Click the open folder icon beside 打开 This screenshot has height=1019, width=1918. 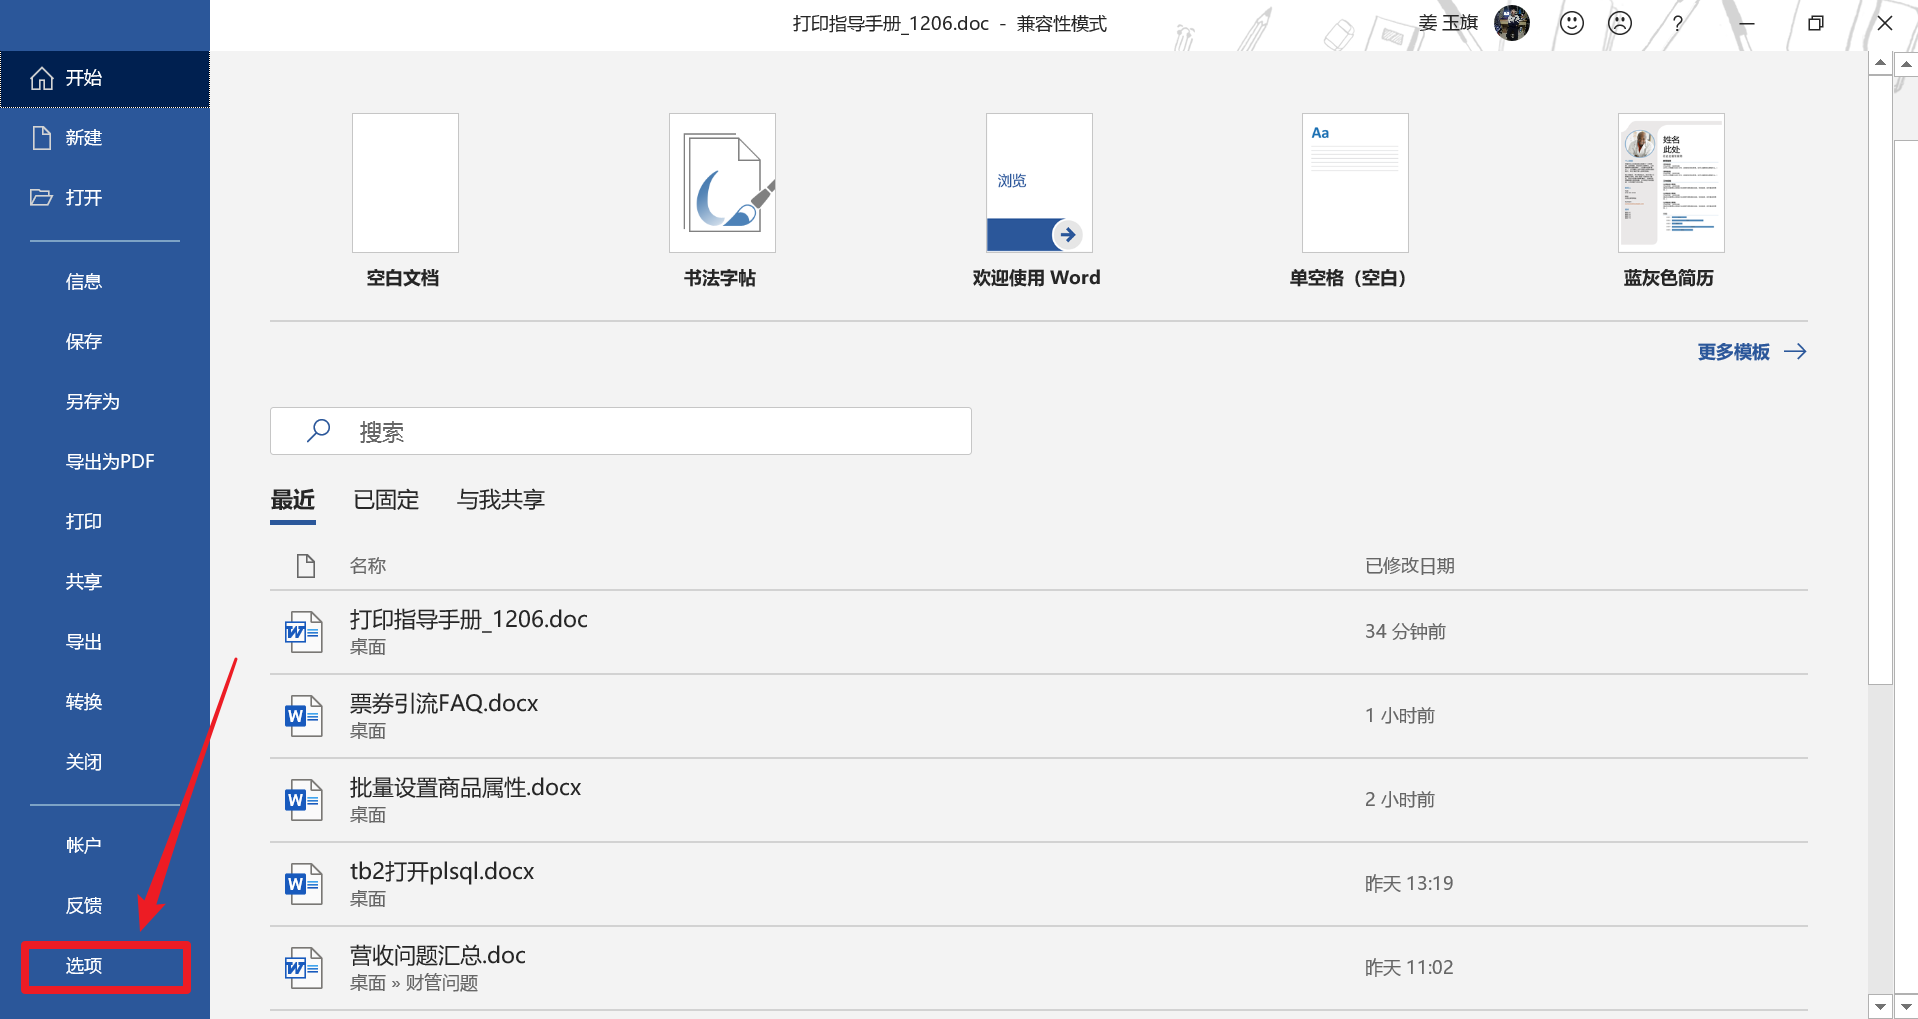[x=42, y=197]
